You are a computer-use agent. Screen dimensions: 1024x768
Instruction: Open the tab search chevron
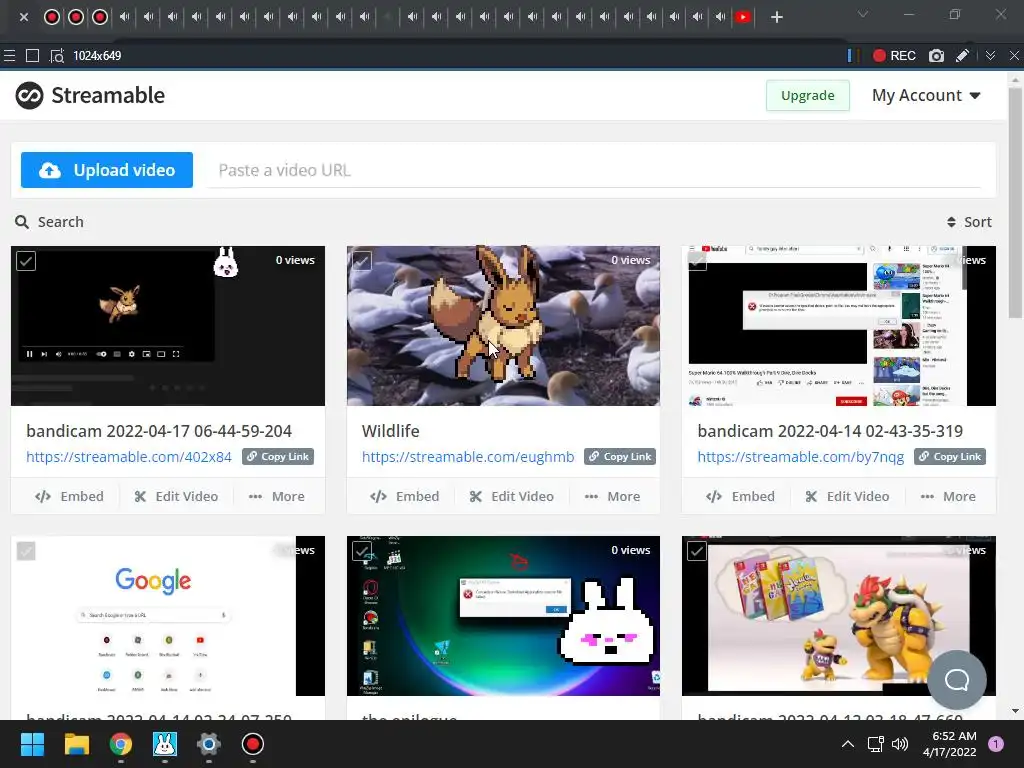pos(863,14)
